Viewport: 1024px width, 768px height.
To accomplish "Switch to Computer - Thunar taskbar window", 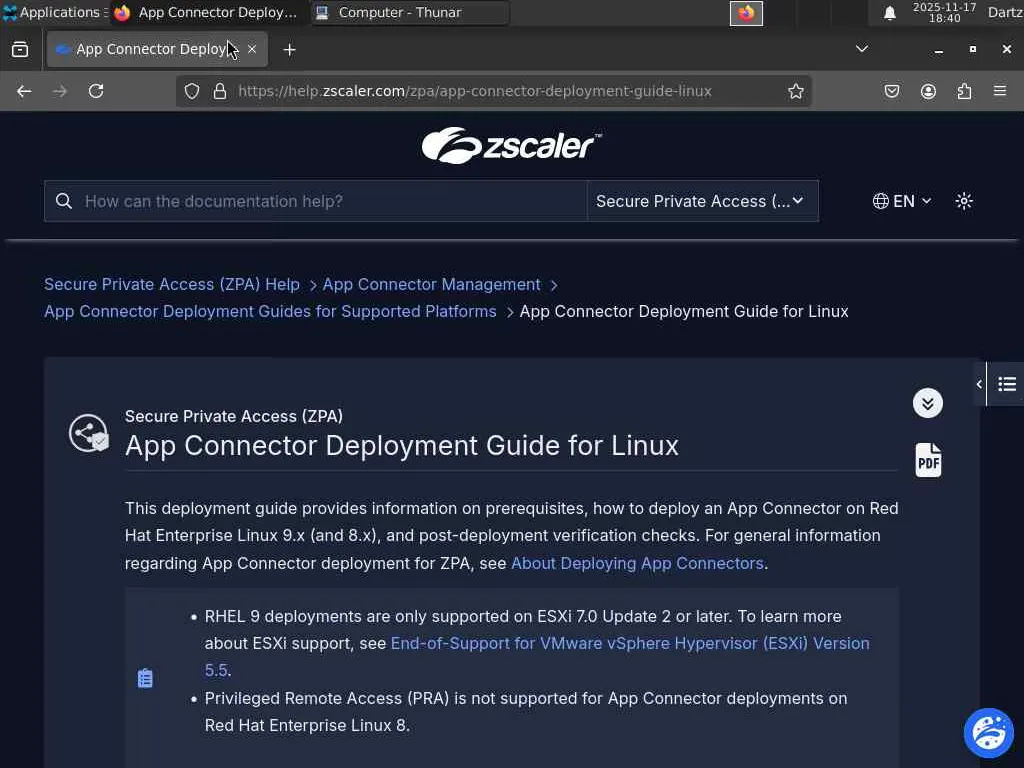I will (410, 12).
